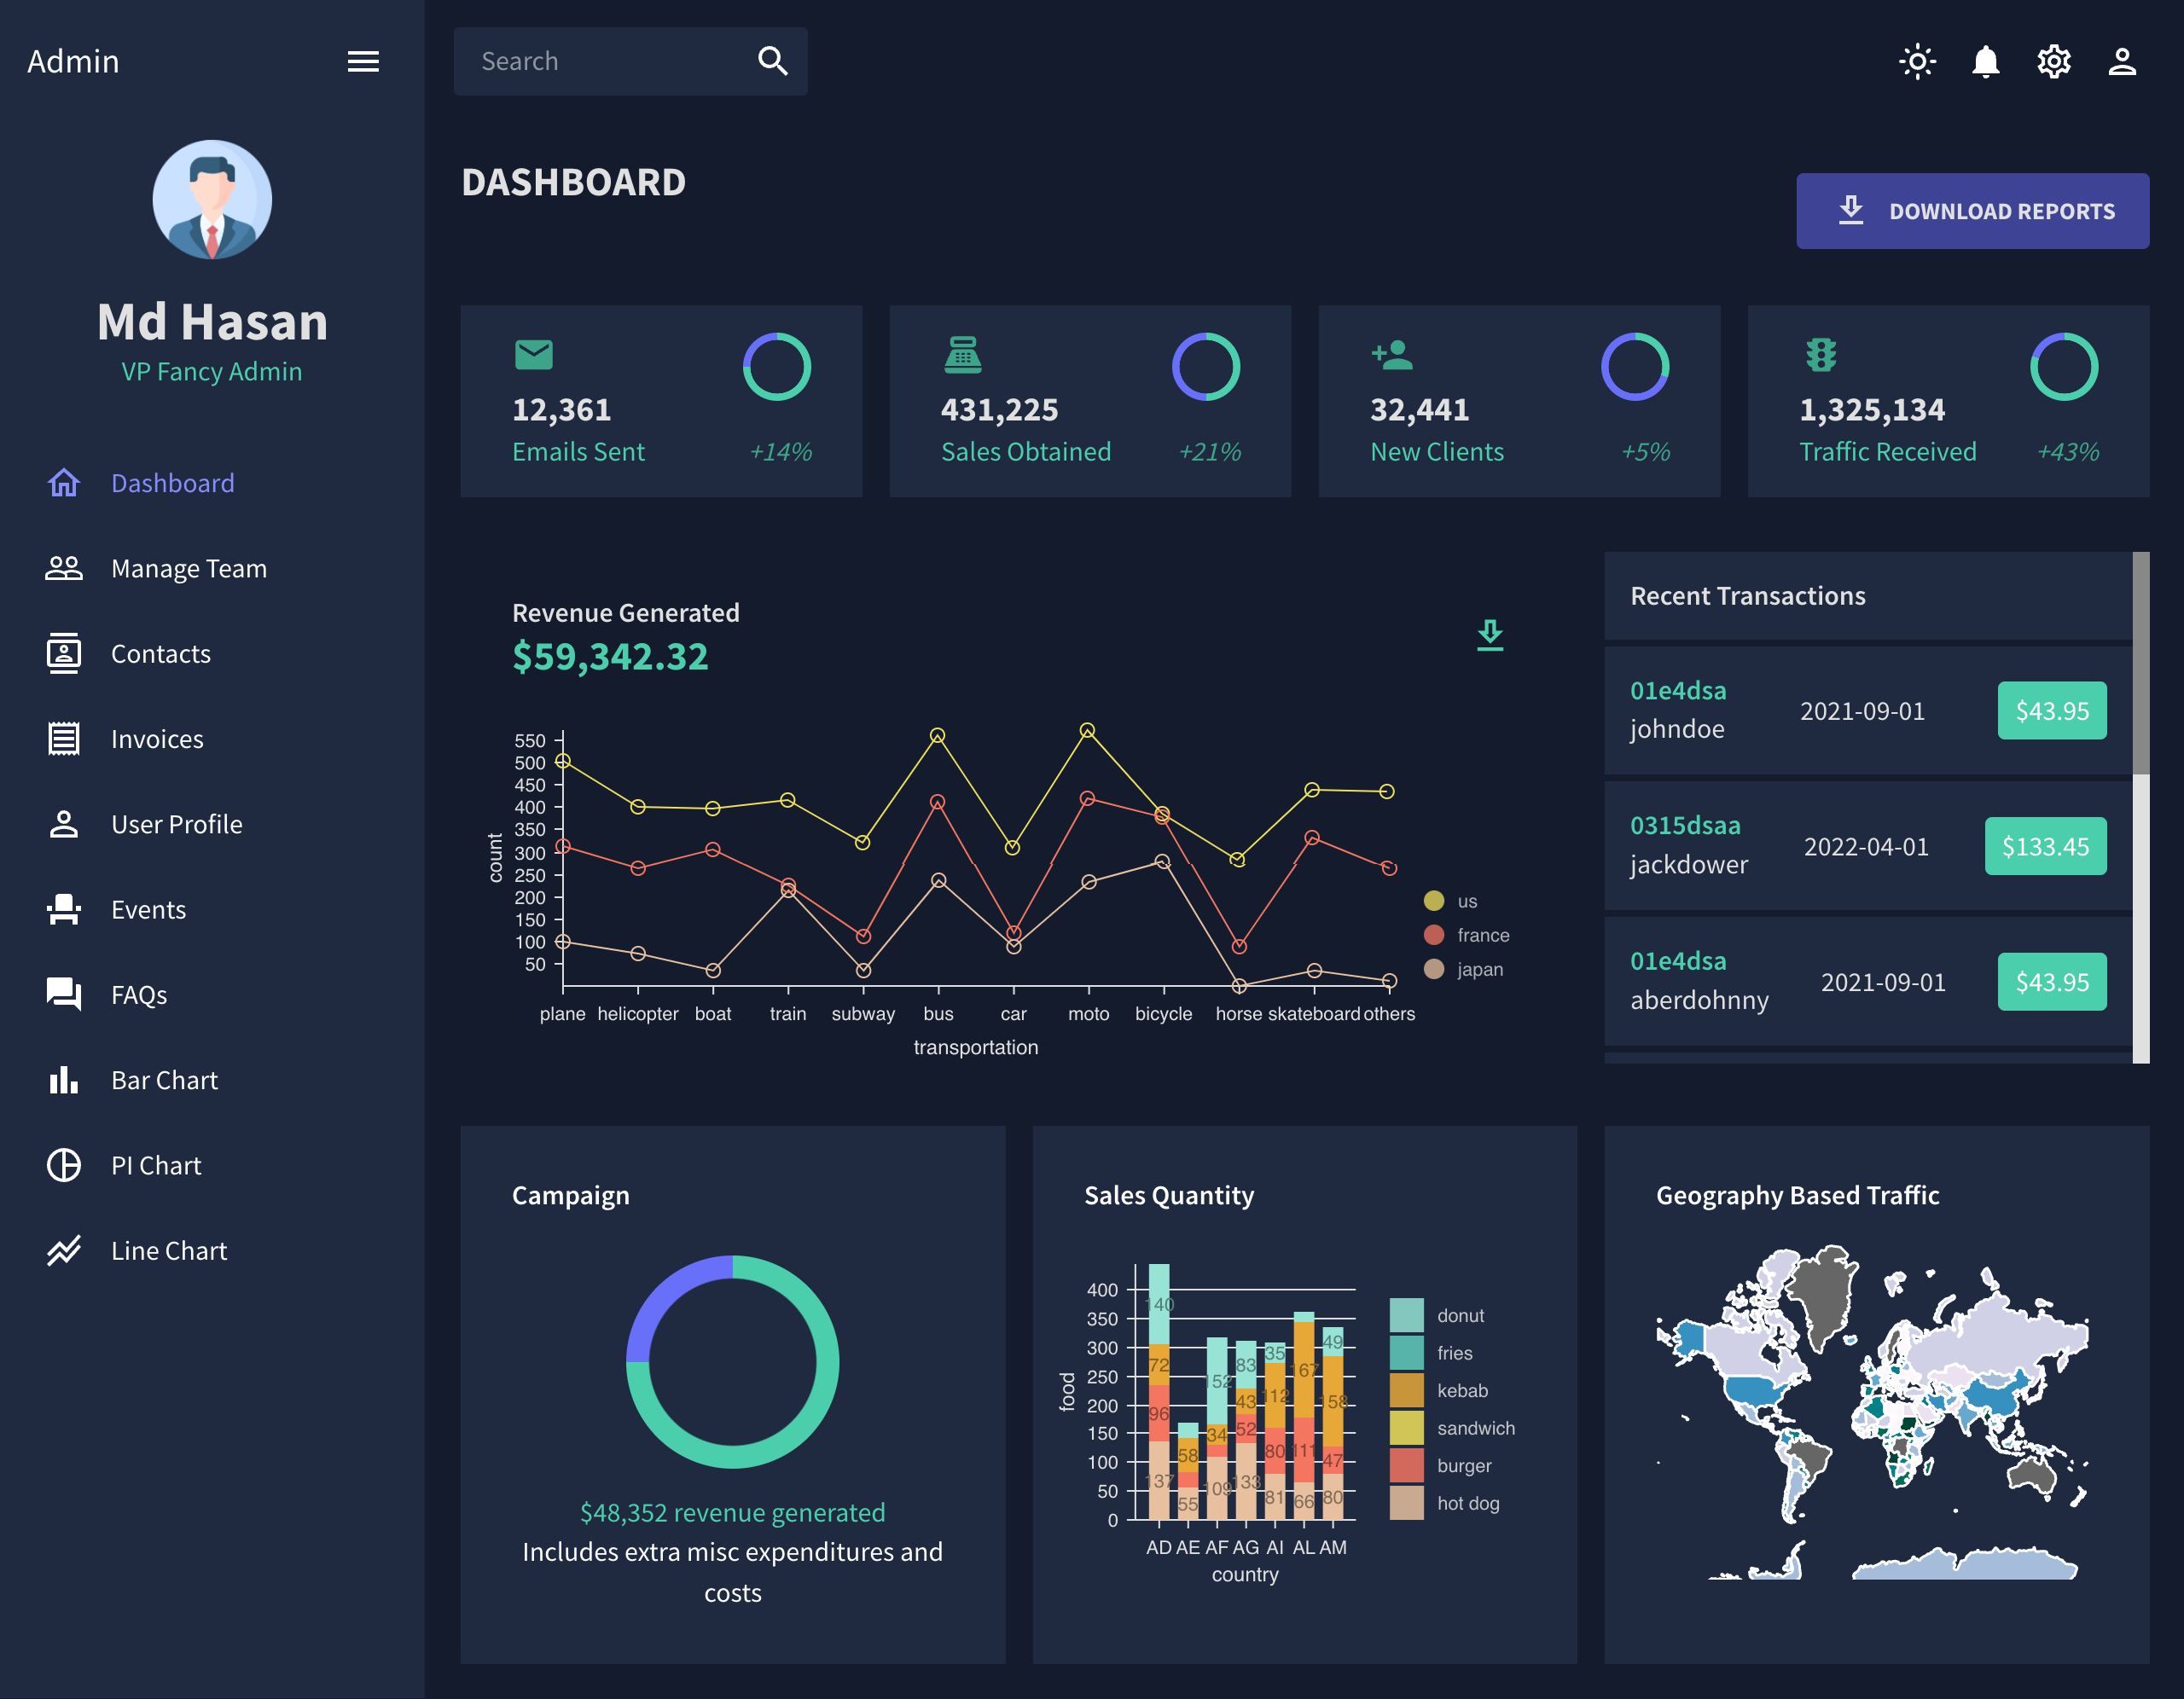Open notifications bell icon
This screenshot has height=1699, width=2184.
click(x=1985, y=62)
